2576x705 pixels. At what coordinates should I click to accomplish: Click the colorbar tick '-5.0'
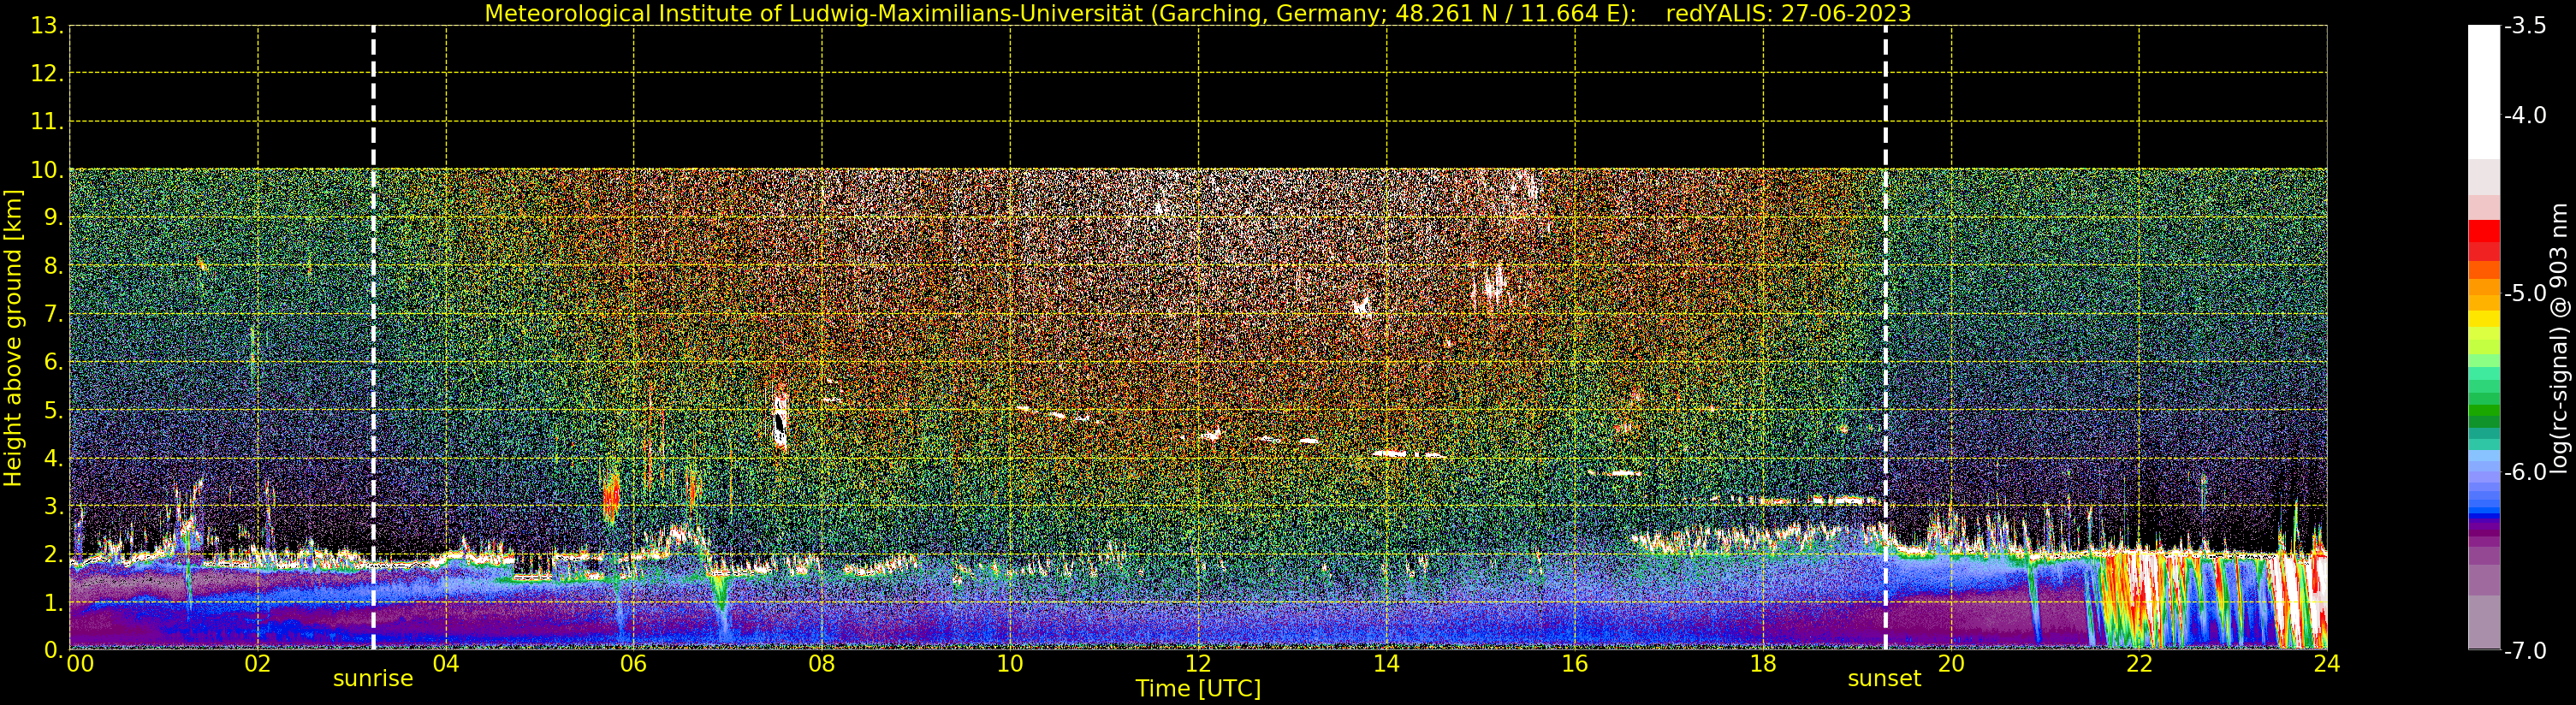(x=2525, y=293)
